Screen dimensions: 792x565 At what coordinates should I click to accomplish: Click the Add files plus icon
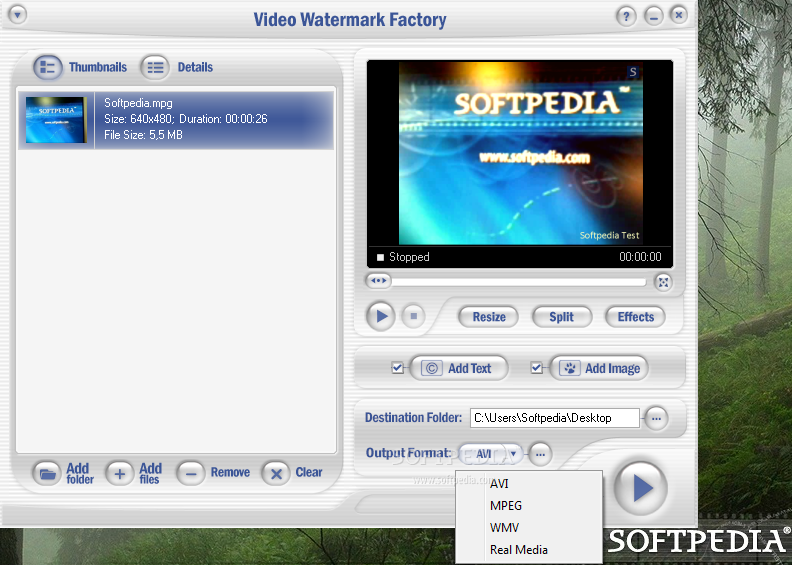pyautogui.click(x=120, y=474)
